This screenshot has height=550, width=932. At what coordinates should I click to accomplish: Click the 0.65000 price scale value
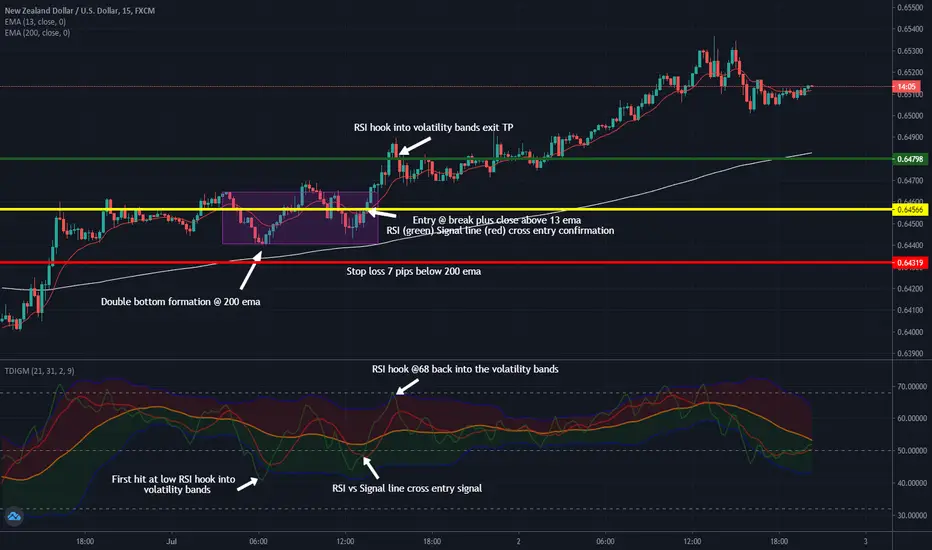[910, 116]
